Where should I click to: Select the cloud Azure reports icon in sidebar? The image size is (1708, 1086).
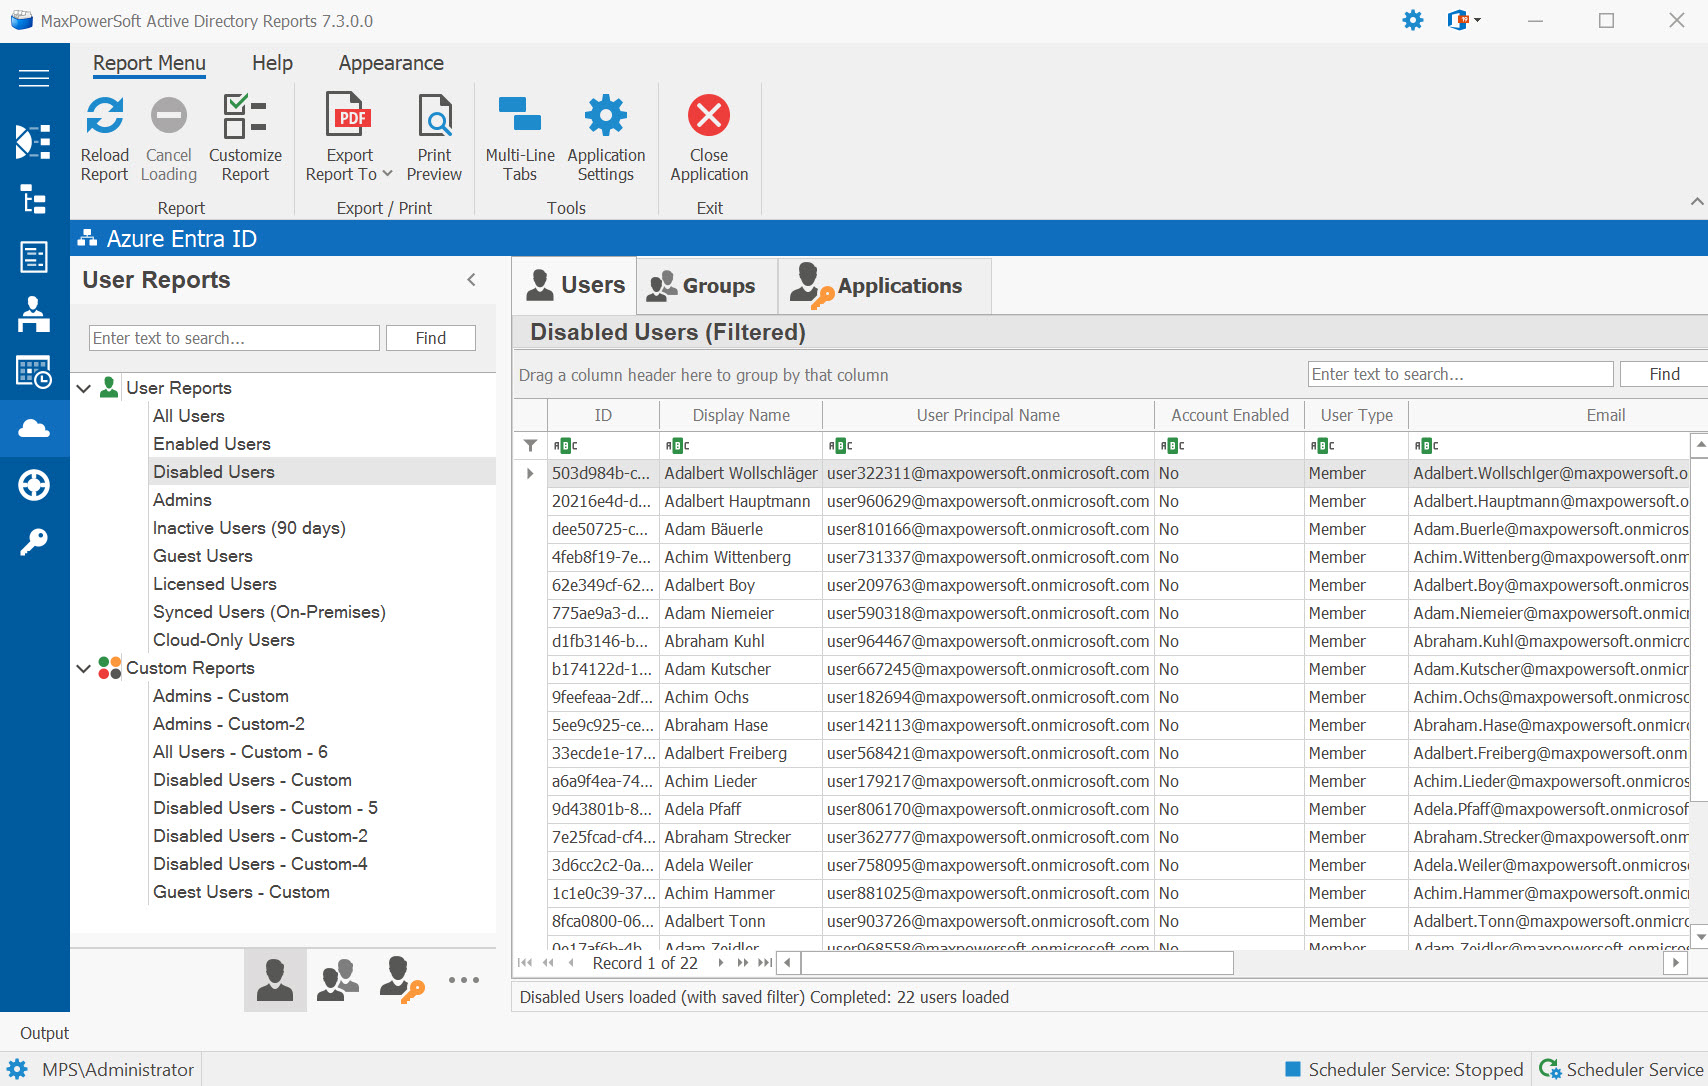pos(34,428)
